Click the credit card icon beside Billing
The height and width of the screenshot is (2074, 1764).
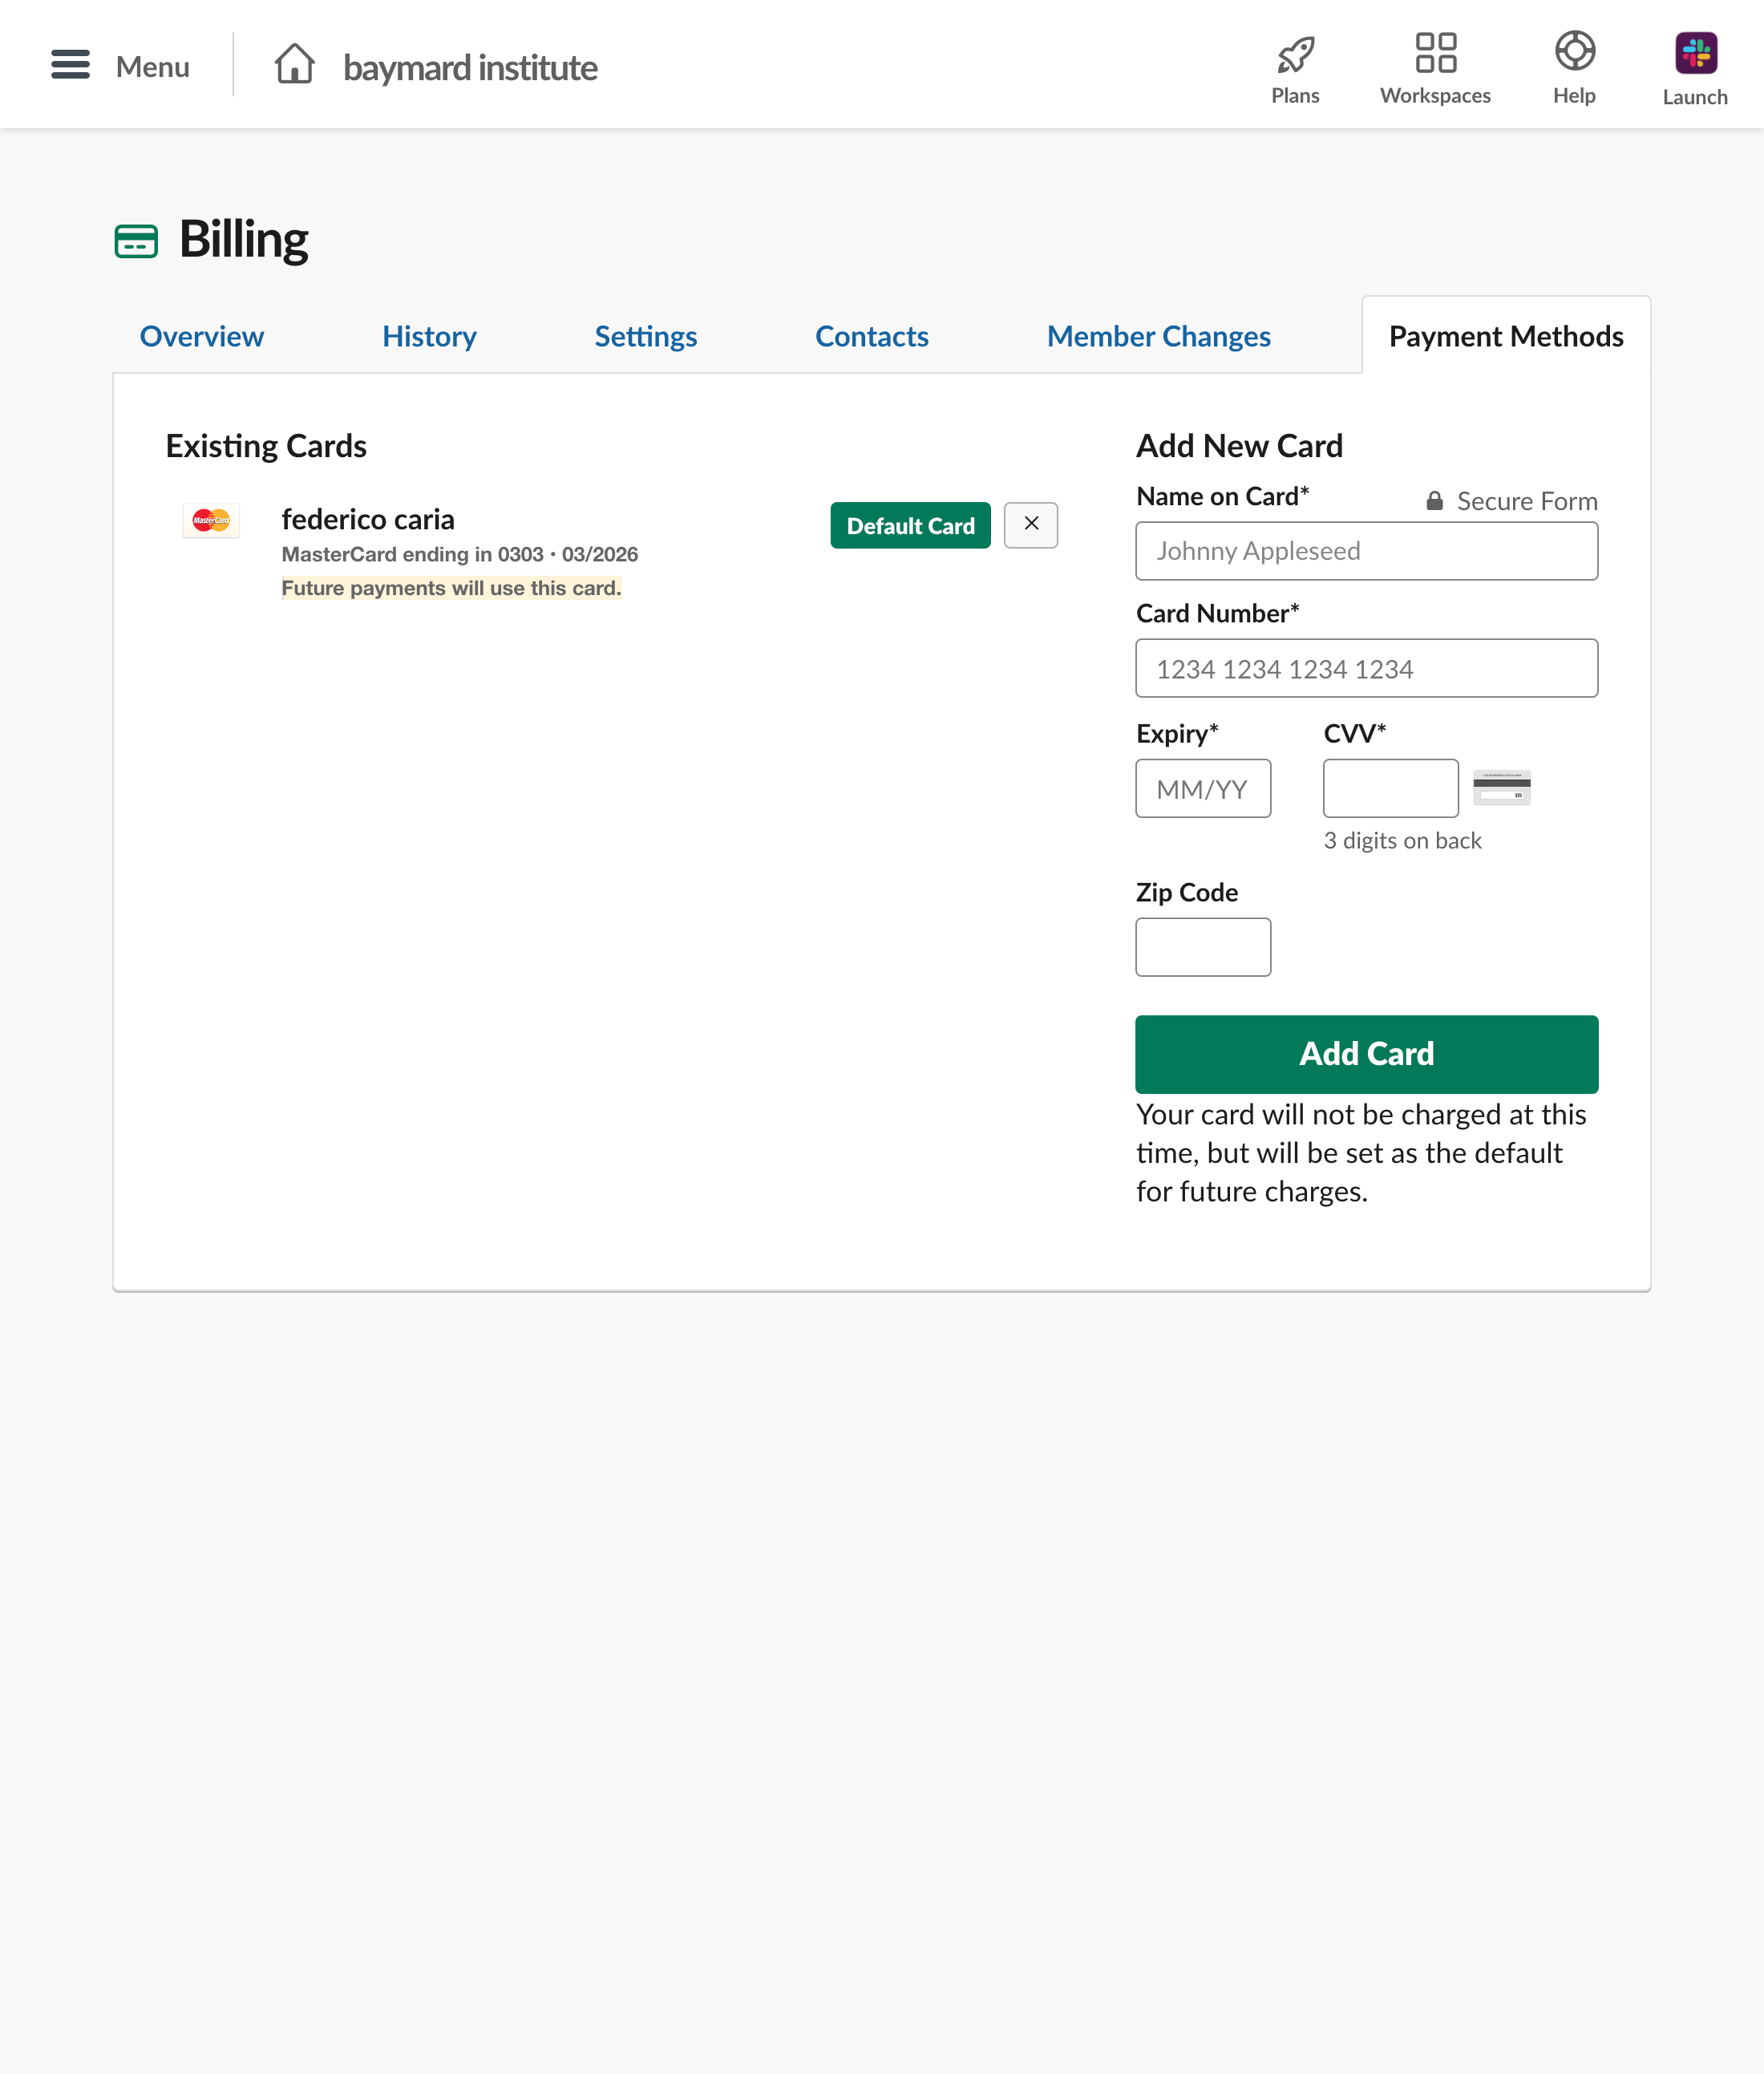[137, 240]
